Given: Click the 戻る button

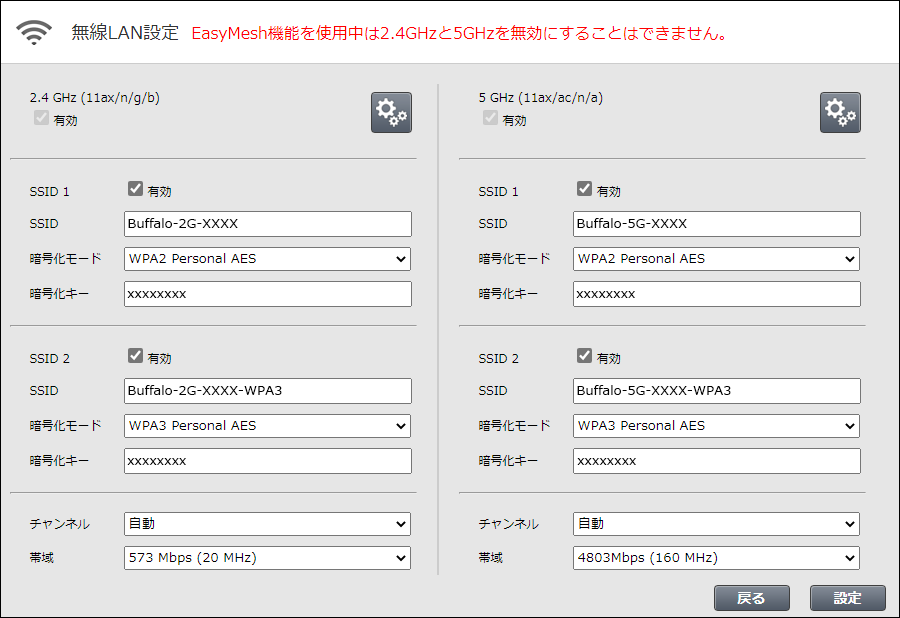Looking at the screenshot, I should tap(751, 598).
